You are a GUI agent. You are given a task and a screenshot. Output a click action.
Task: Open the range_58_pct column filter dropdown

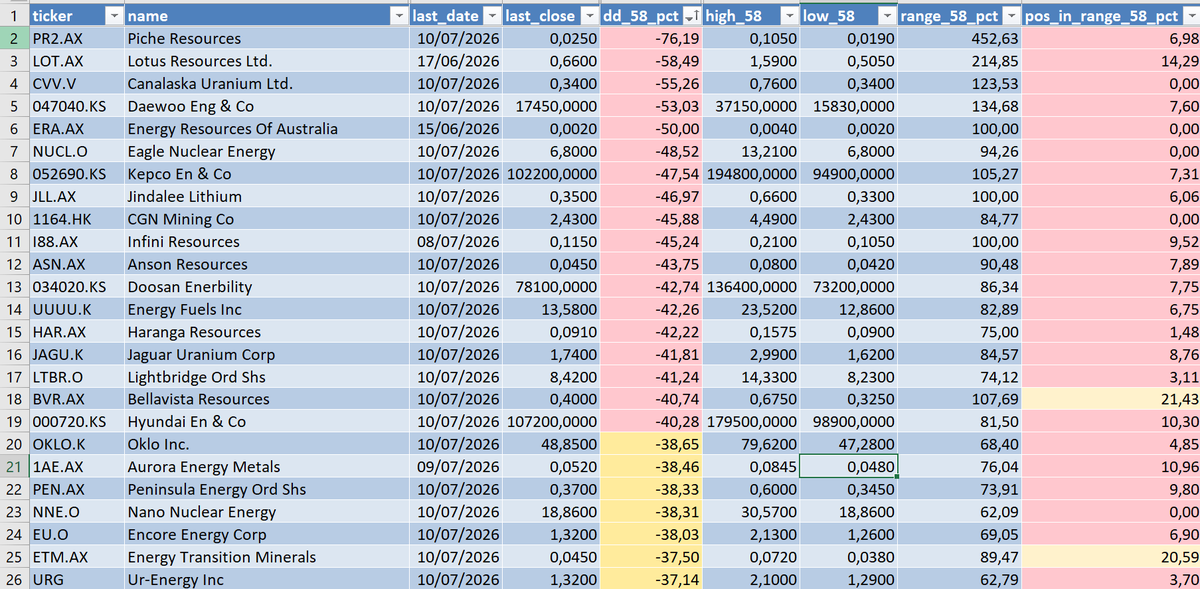click(x=1011, y=16)
